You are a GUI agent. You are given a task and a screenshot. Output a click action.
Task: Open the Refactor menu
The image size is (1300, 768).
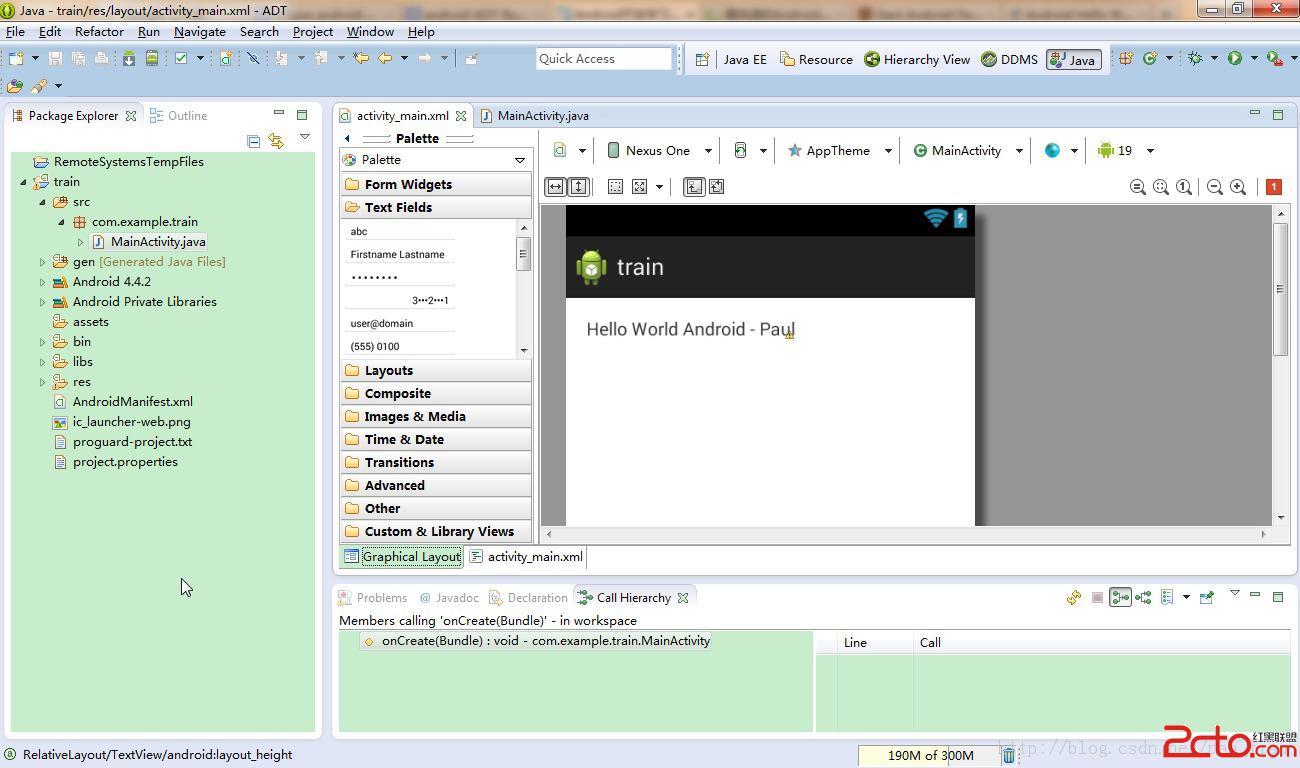[99, 32]
